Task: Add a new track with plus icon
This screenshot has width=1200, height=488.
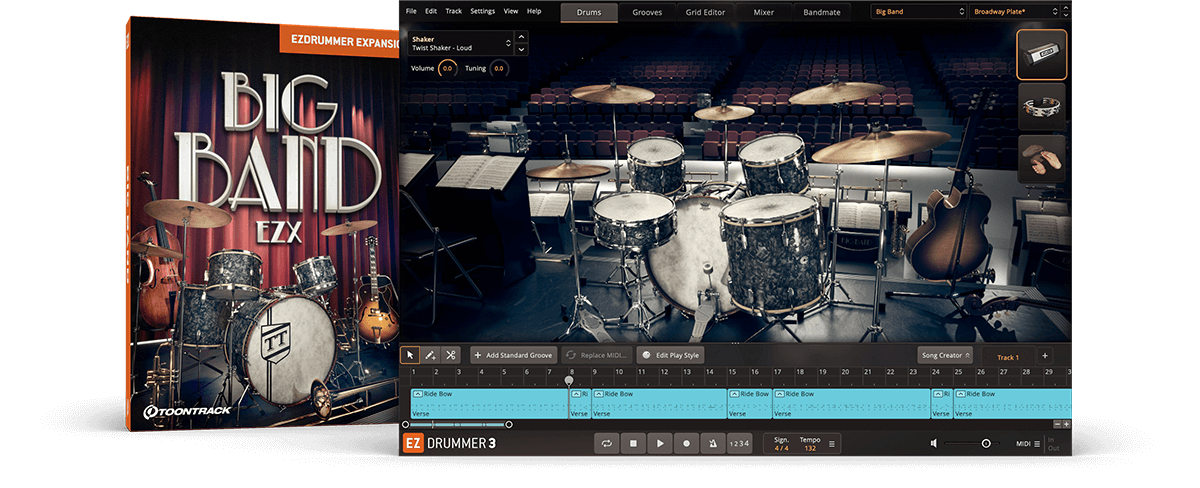Action: 1044,356
